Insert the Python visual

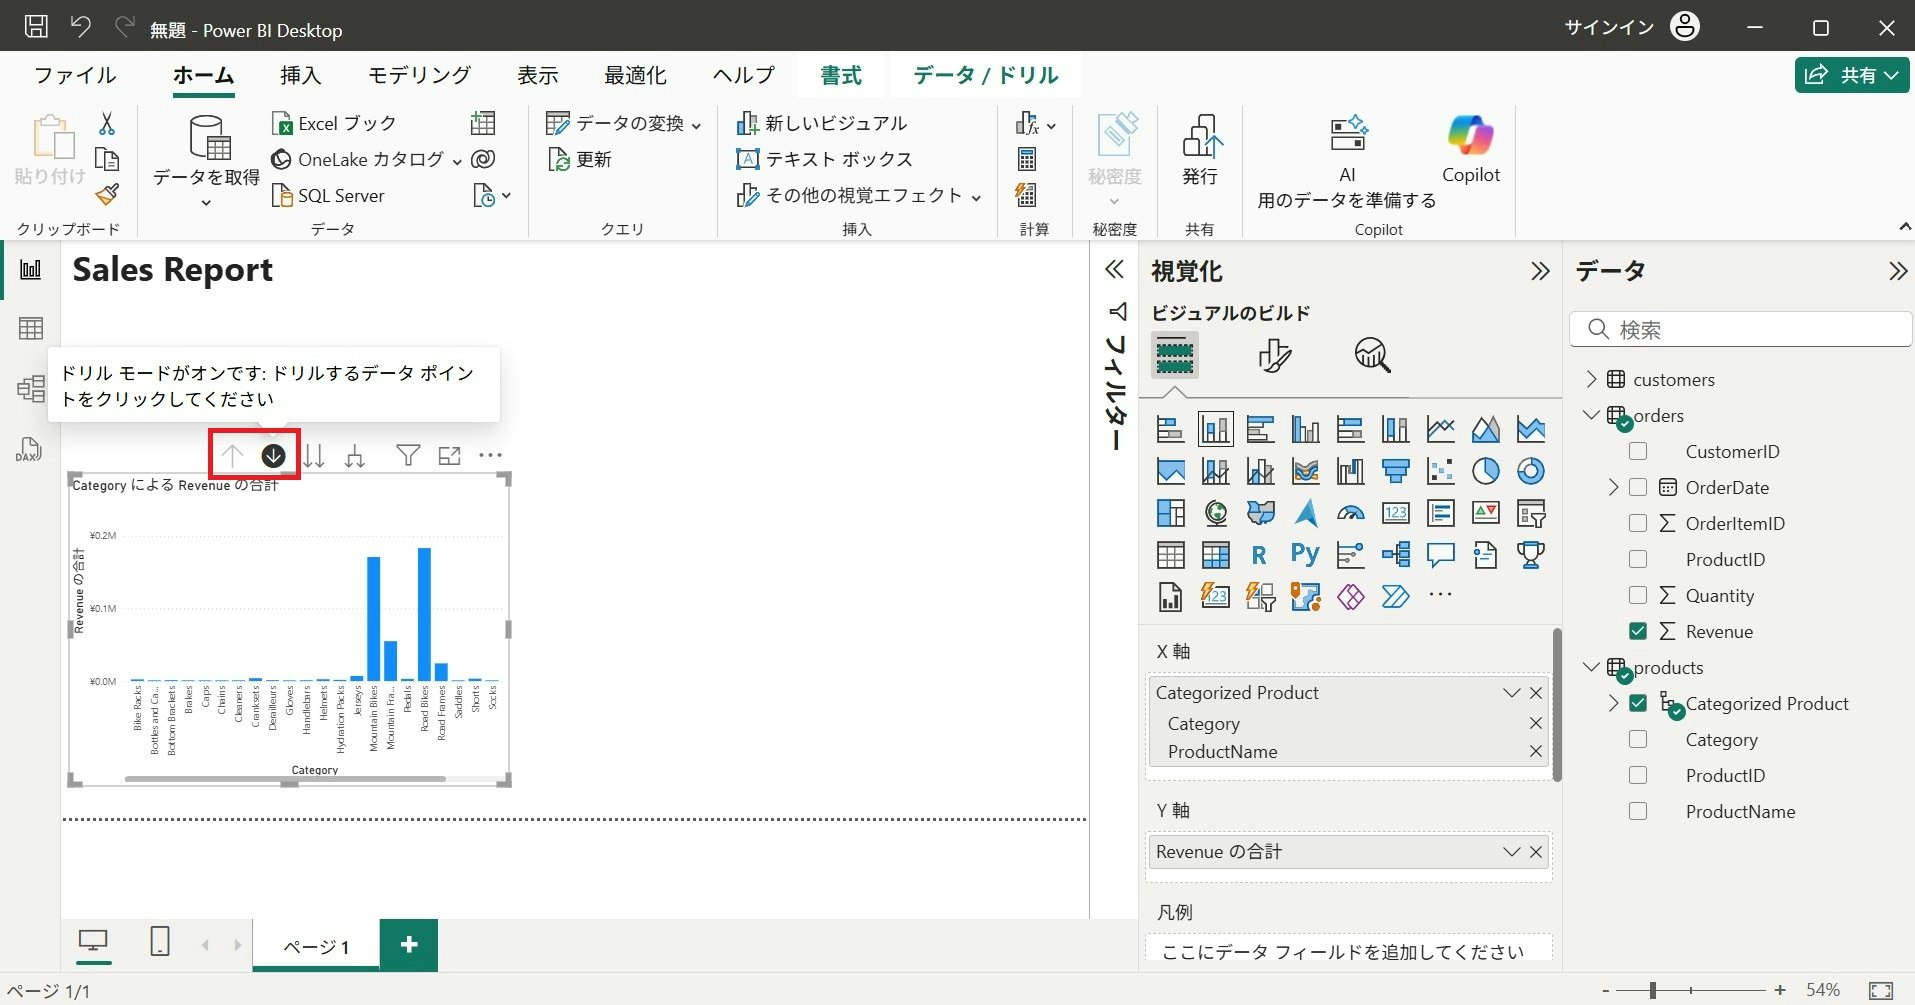pos(1305,555)
